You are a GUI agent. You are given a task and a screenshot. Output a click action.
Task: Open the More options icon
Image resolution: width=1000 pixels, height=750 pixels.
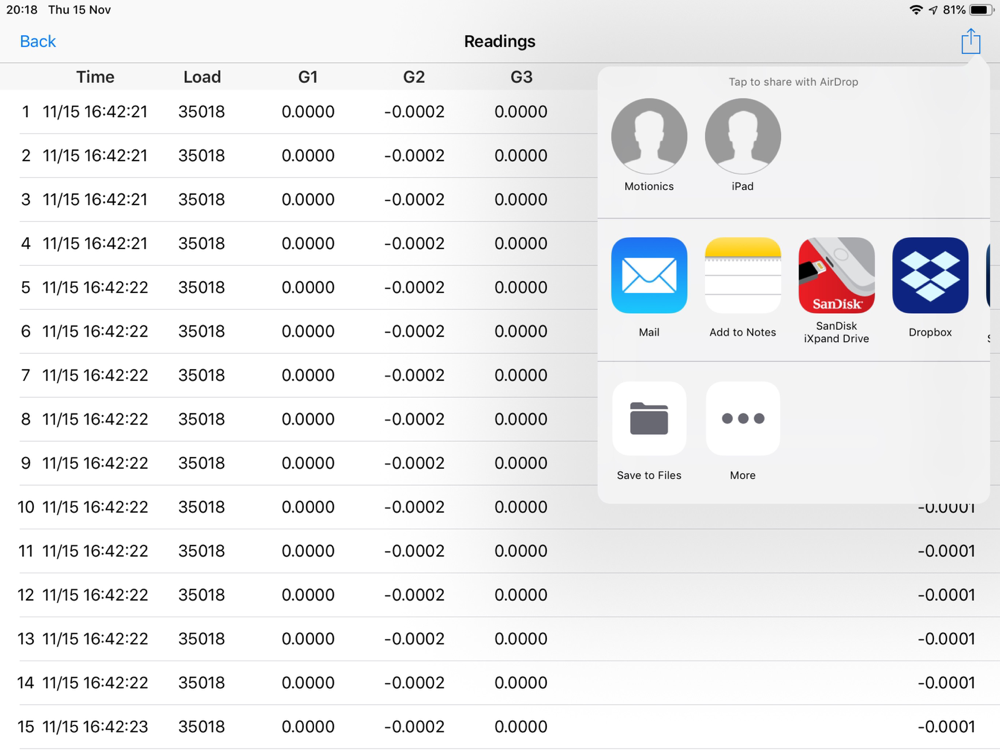(x=743, y=418)
